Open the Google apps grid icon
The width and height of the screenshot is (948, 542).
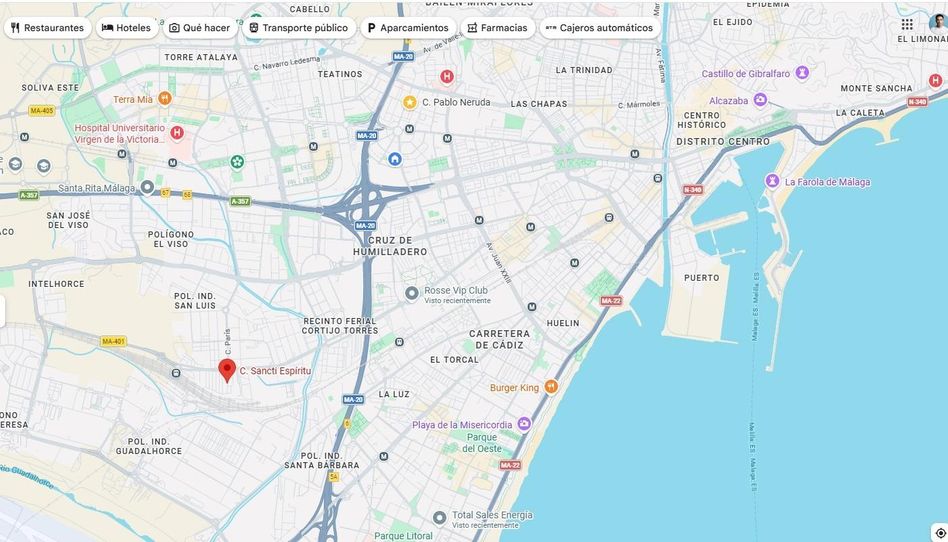point(907,24)
